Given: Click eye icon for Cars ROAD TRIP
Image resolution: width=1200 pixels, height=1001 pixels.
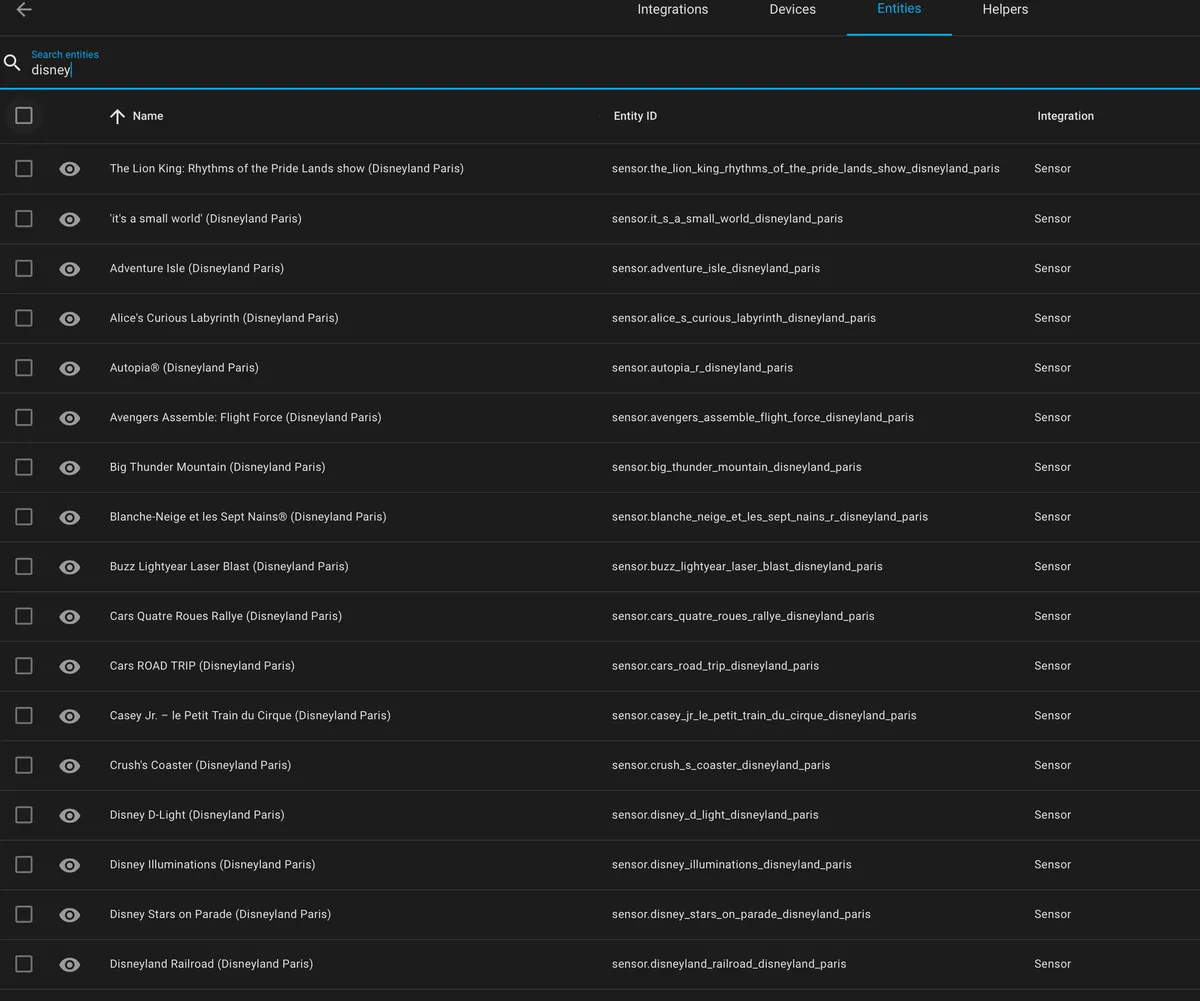Looking at the screenshot, I should 69,666.
